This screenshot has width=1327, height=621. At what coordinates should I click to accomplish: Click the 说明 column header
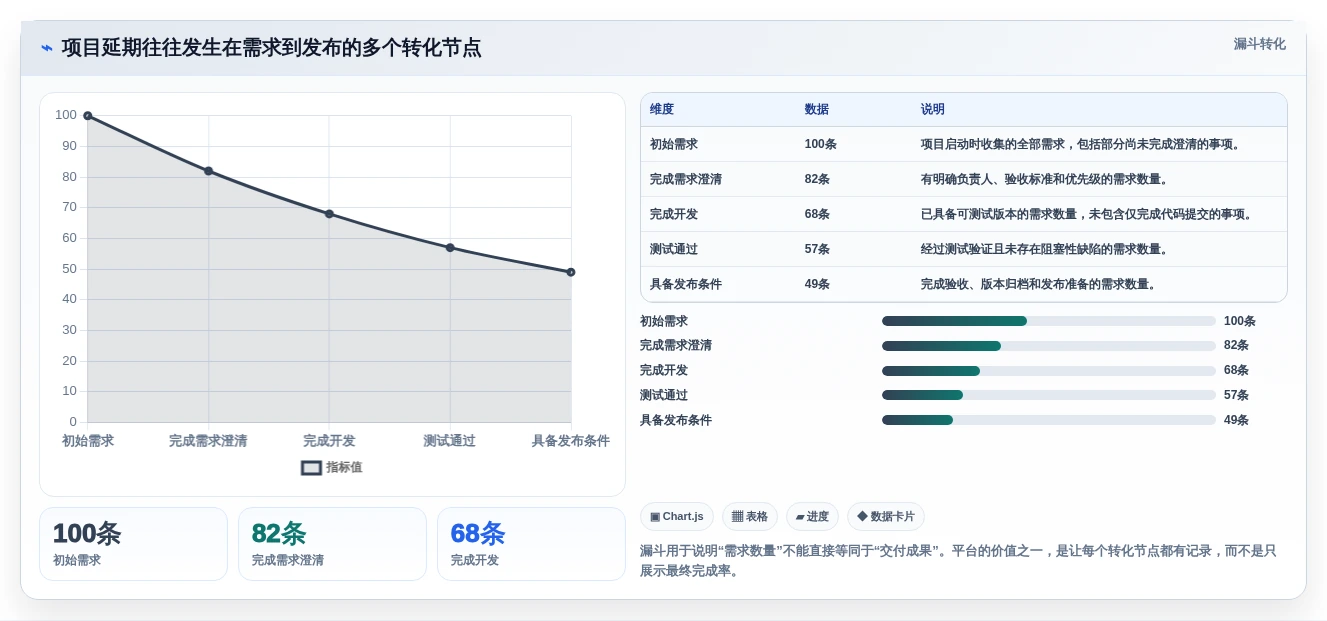[x=933, y=109]
